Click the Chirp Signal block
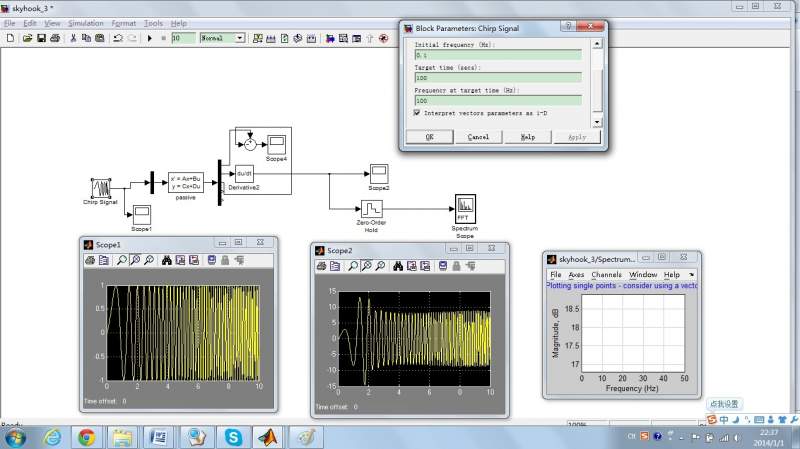The width and height of the screenshot is (800, 449). (x=100, y=188)
